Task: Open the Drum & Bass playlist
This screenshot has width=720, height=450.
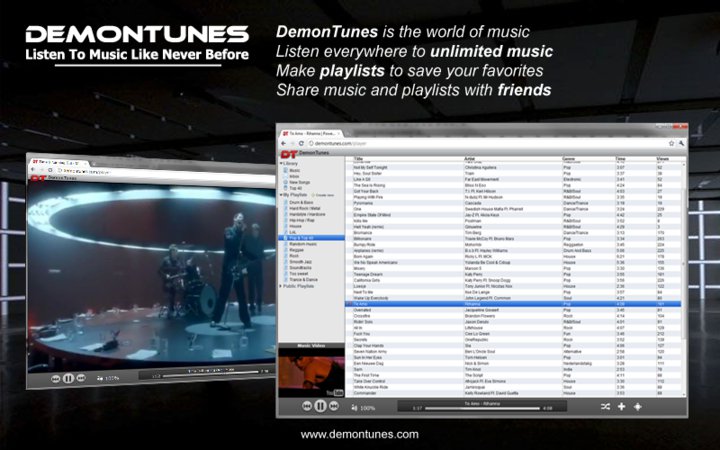Action: (301, 202)
